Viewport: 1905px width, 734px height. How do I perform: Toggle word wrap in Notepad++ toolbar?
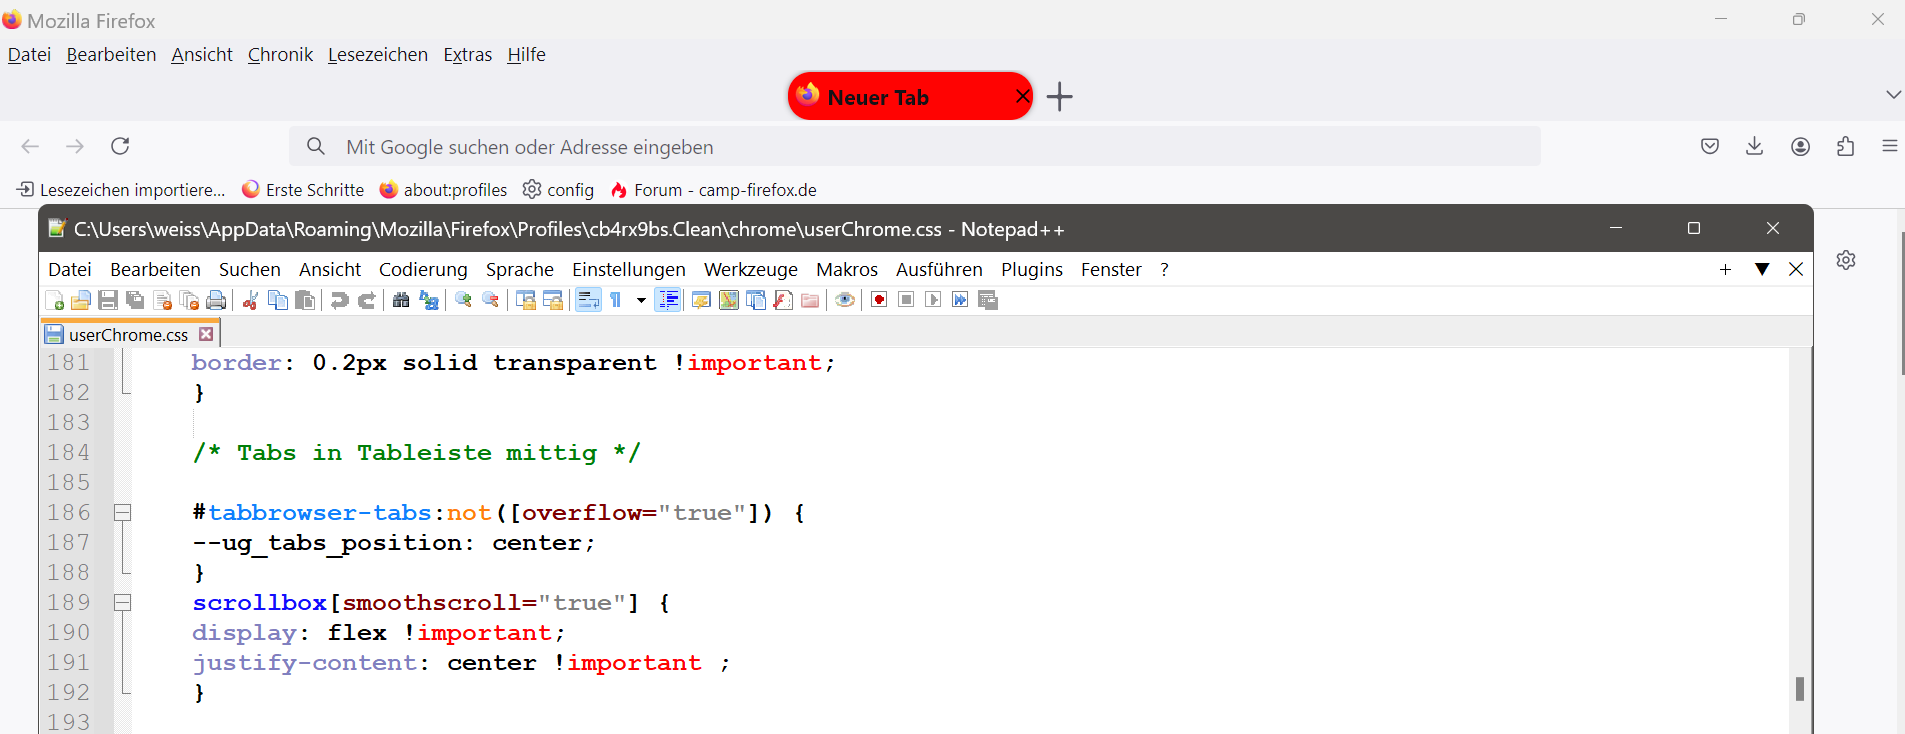(x=588, y=300)
